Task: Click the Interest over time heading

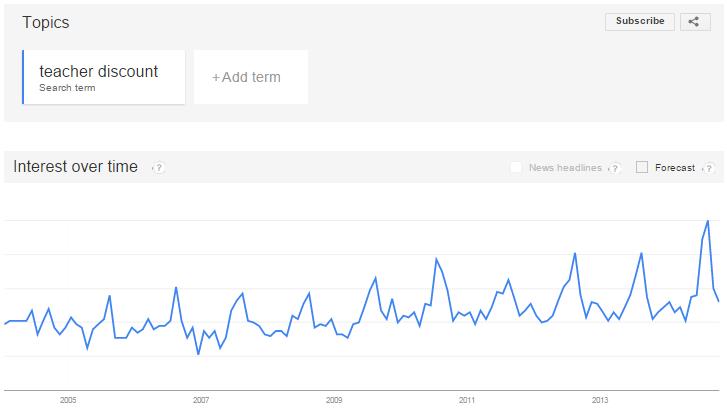Action: [76, 166]
